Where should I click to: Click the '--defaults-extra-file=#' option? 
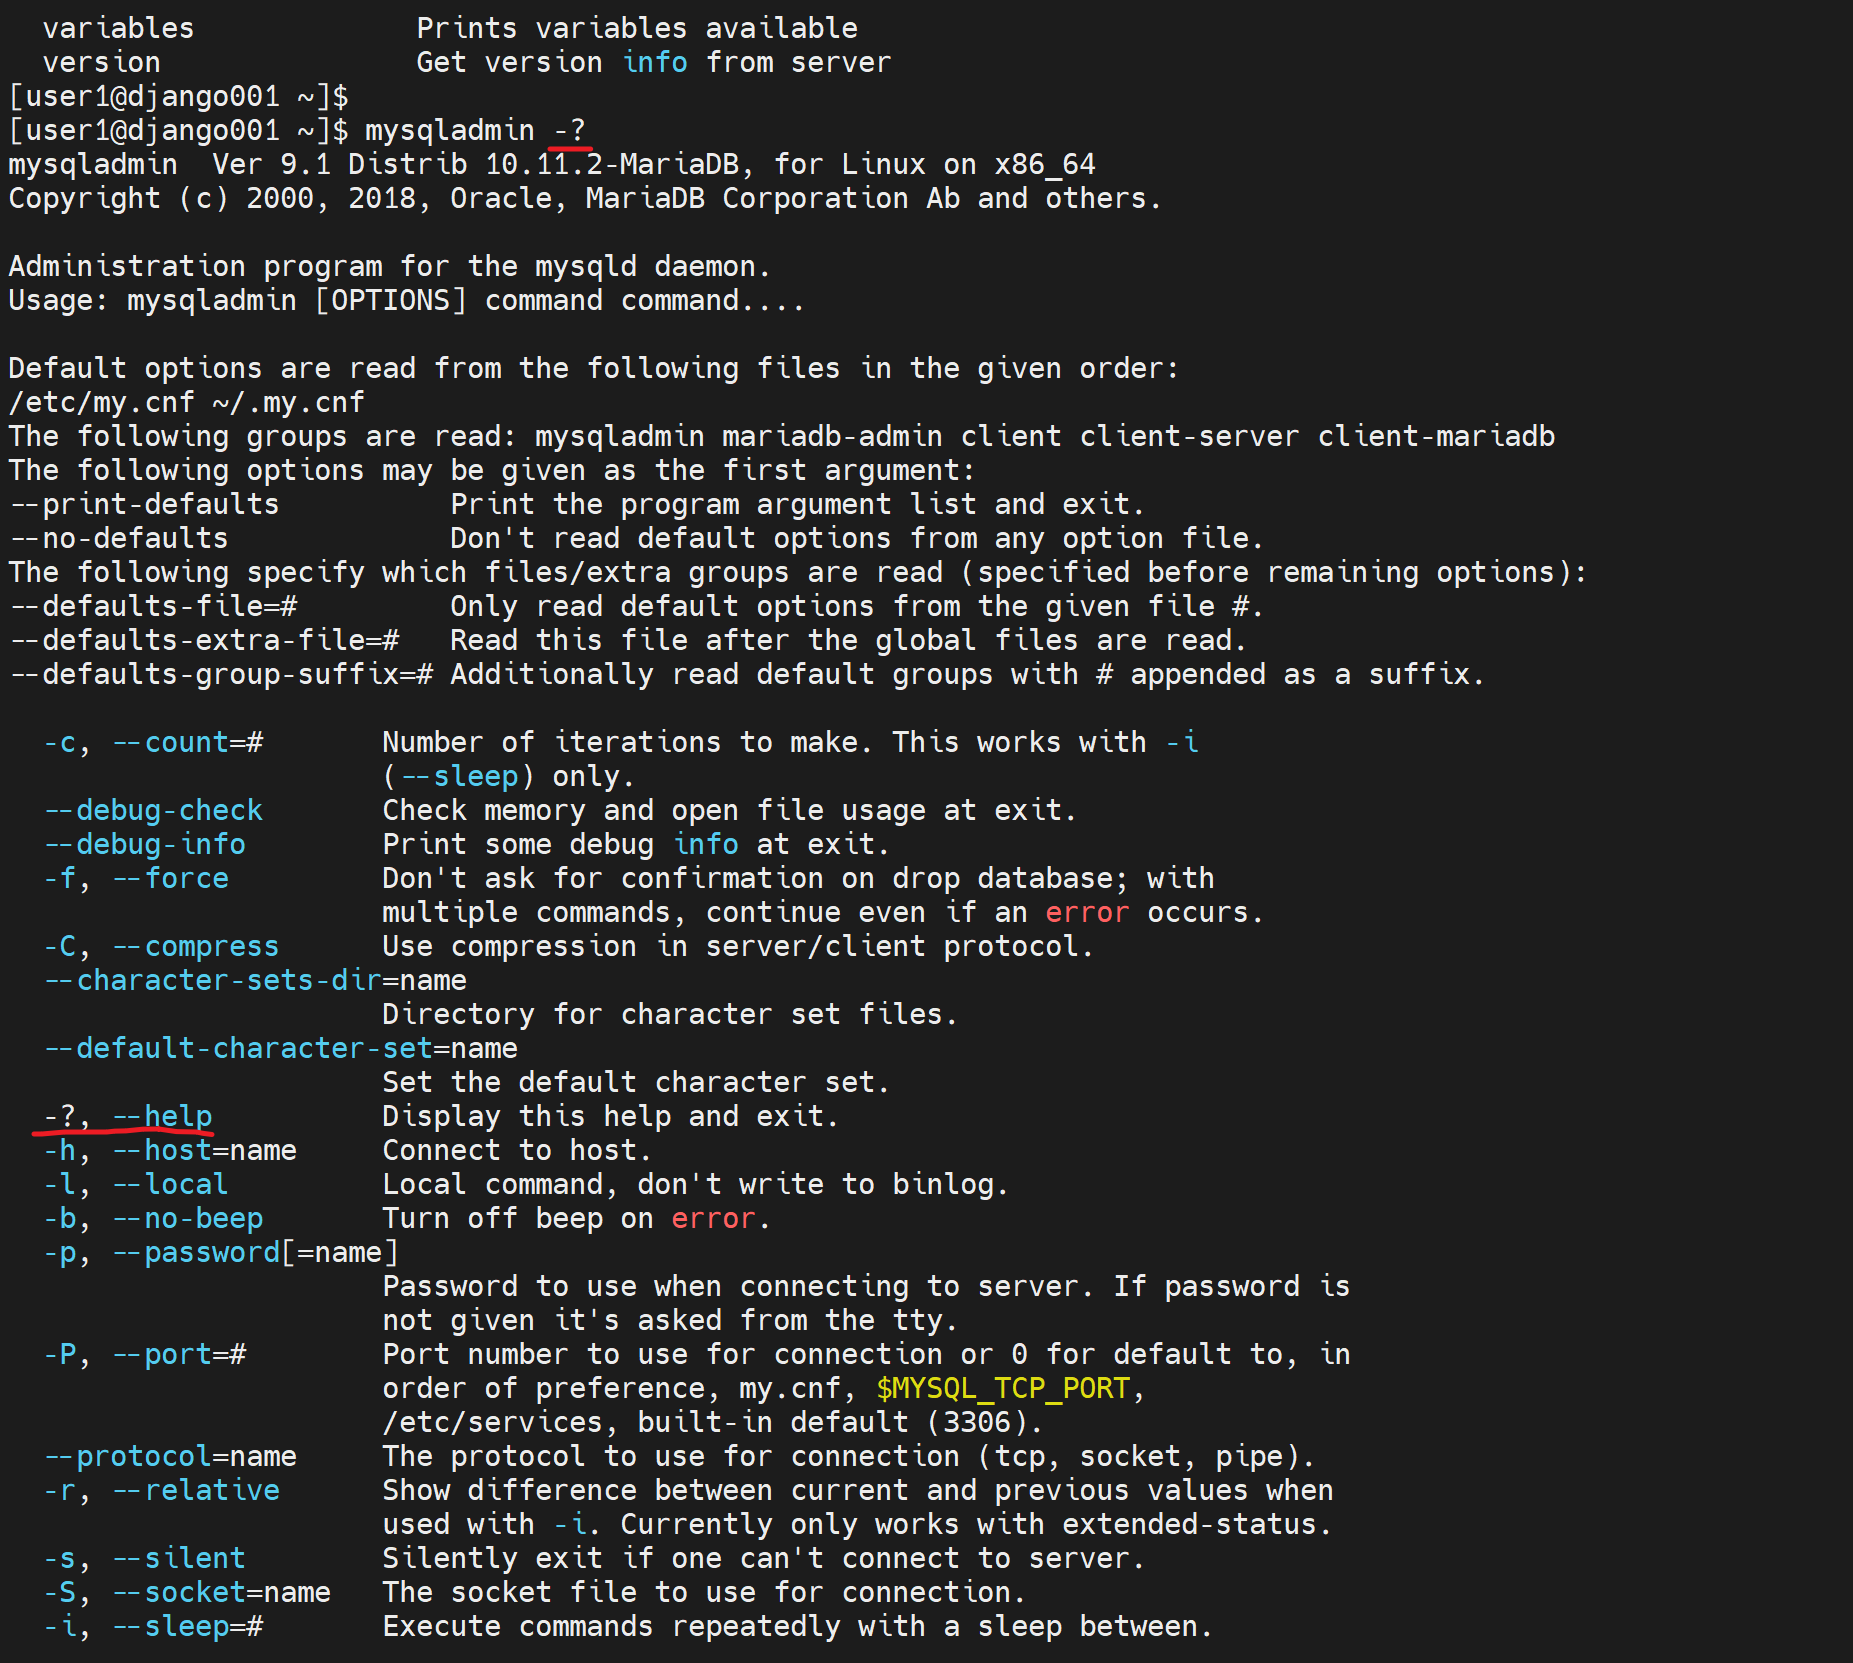(204, 640)
